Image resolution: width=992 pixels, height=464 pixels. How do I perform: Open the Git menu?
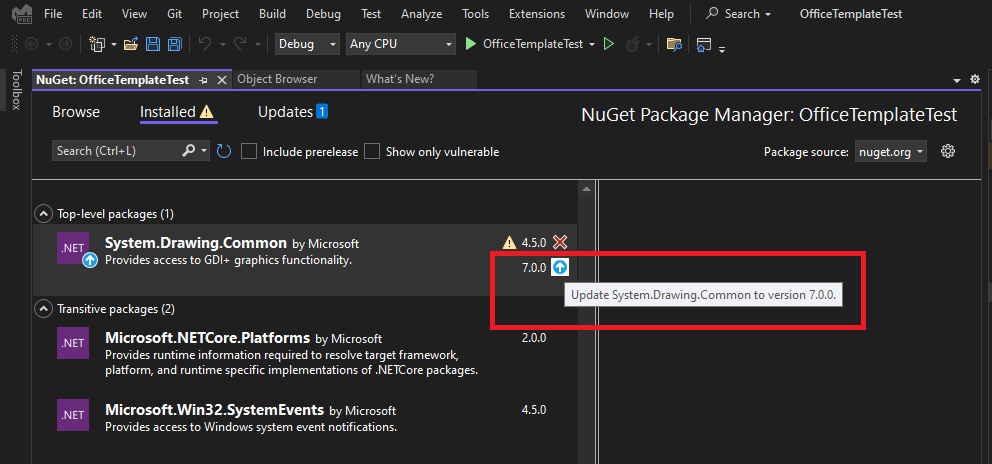coord(175,13)
